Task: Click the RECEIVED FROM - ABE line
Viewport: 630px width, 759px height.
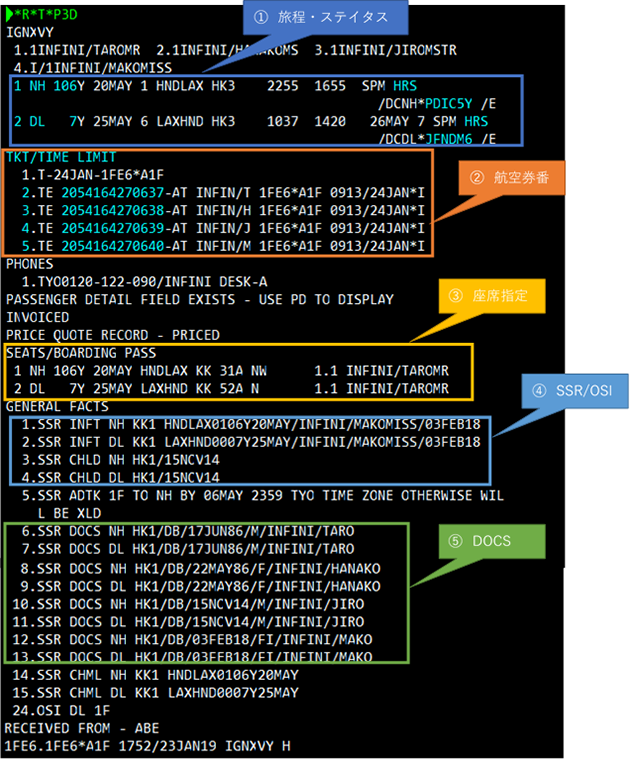Action: coord(81,729)
